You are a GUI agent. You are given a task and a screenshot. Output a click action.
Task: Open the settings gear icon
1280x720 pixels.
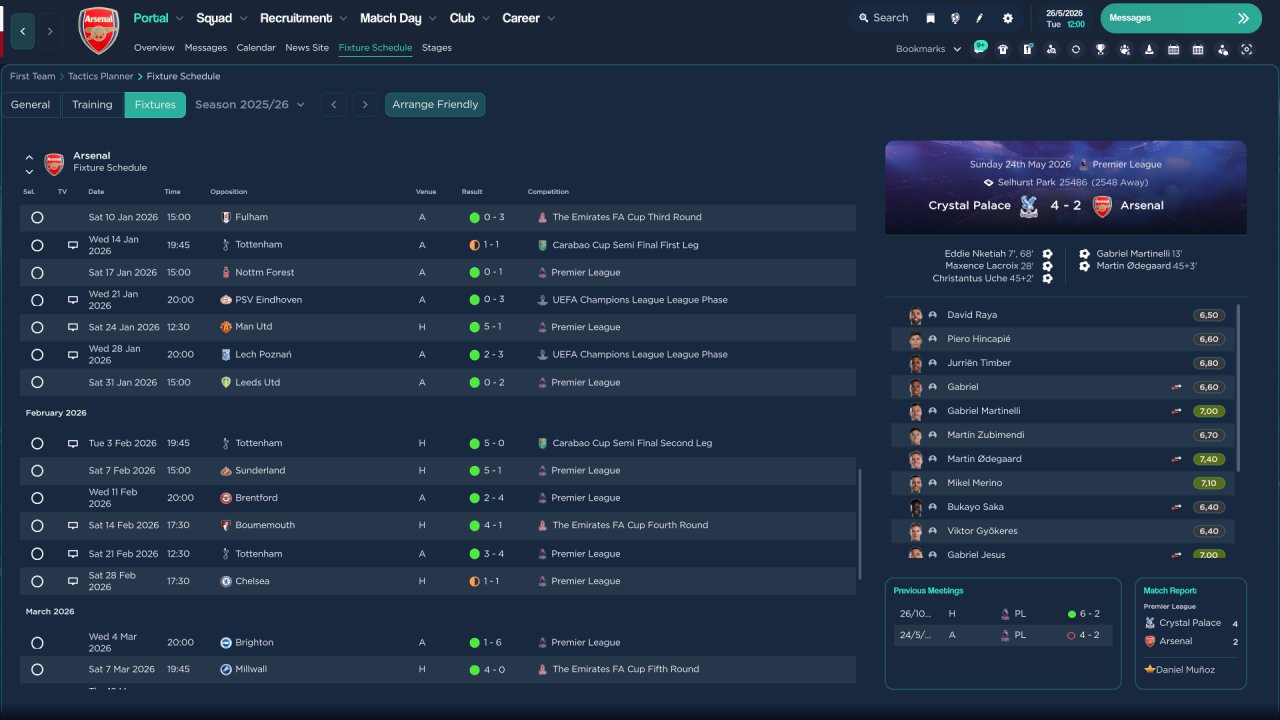[1007, 18]
